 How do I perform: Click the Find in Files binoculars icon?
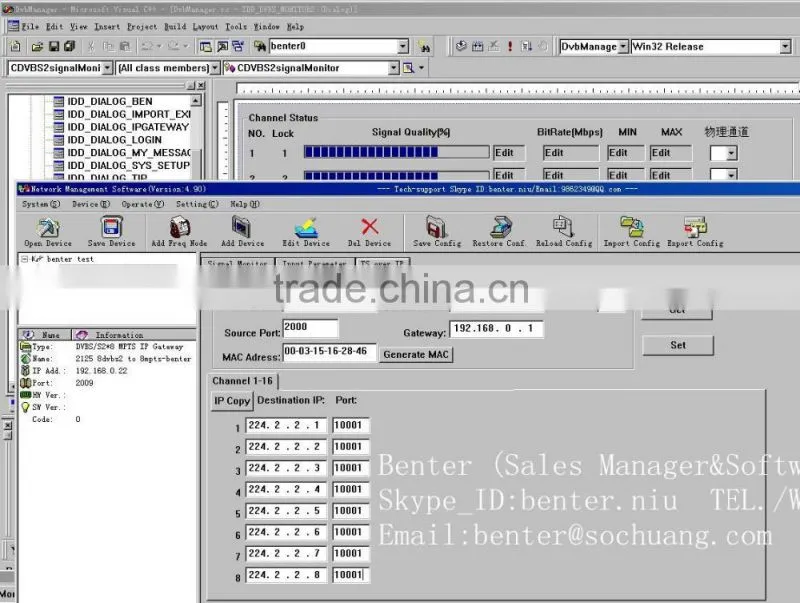[x=260, y=47]
